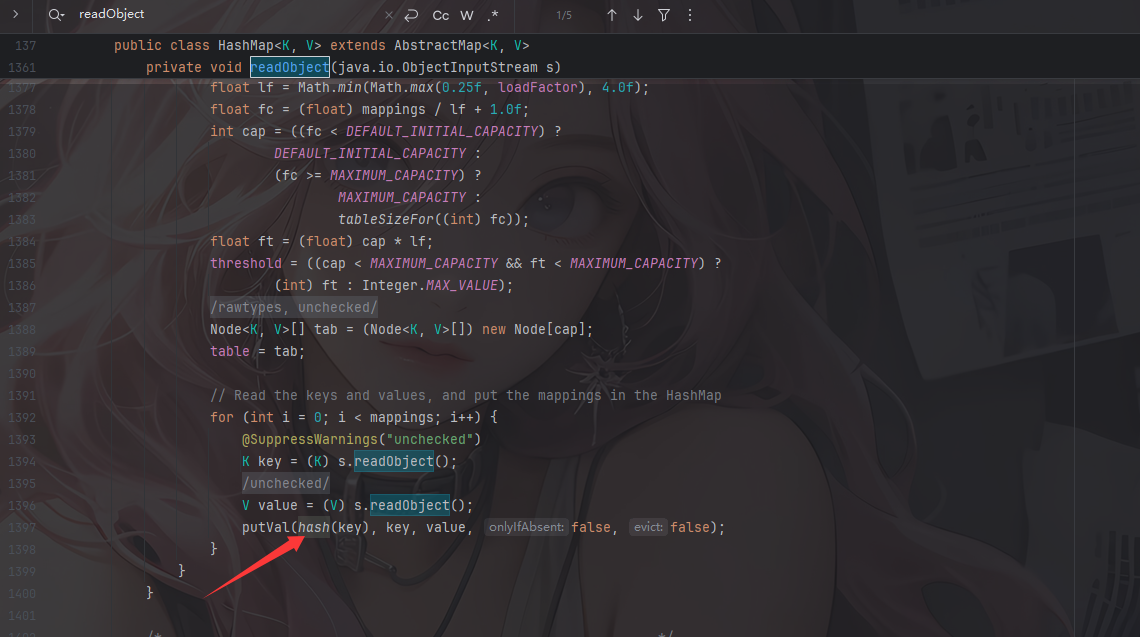Click line number 1392 in gutter
The width and height of the screenshot is (1140, 637).
(21, 418)
